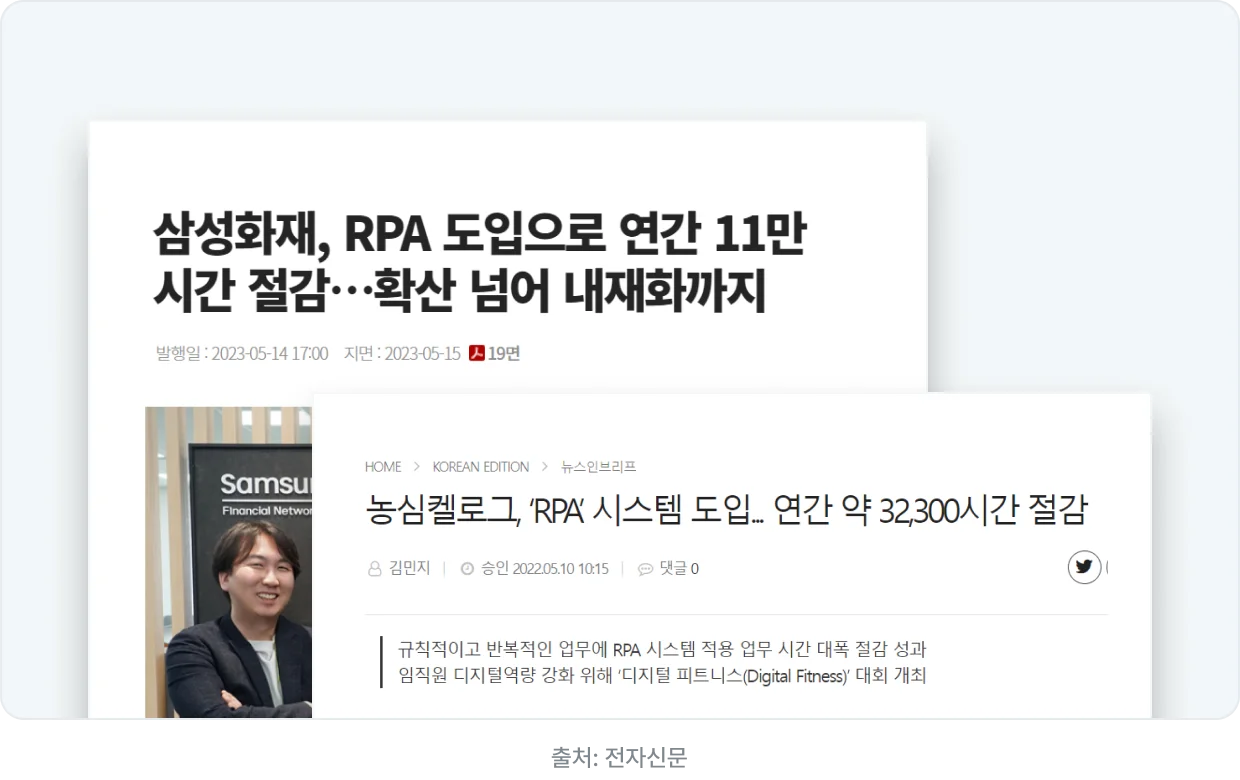
Task: Click the Twitter share icon
Action: pos(1084,567)
